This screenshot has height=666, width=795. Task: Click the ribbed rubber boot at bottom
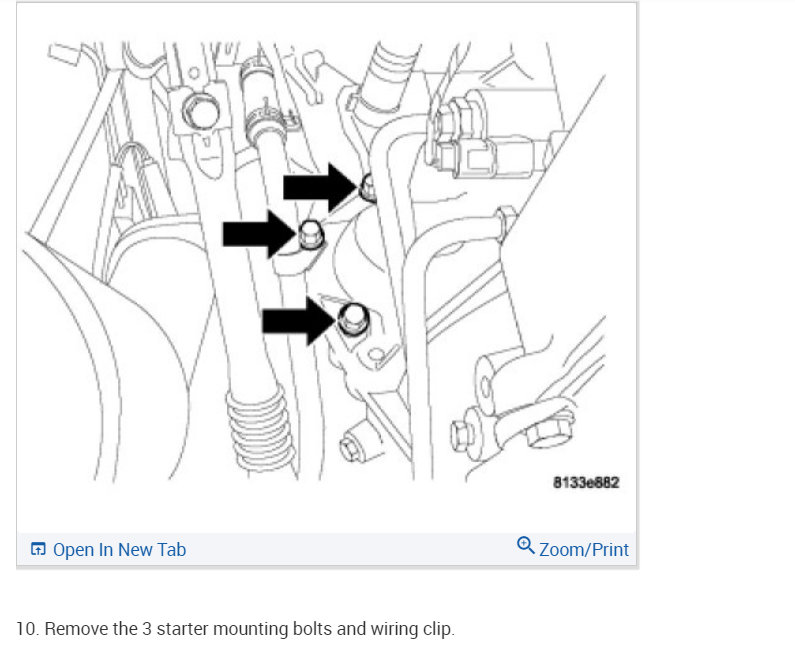tap(260, 427)
